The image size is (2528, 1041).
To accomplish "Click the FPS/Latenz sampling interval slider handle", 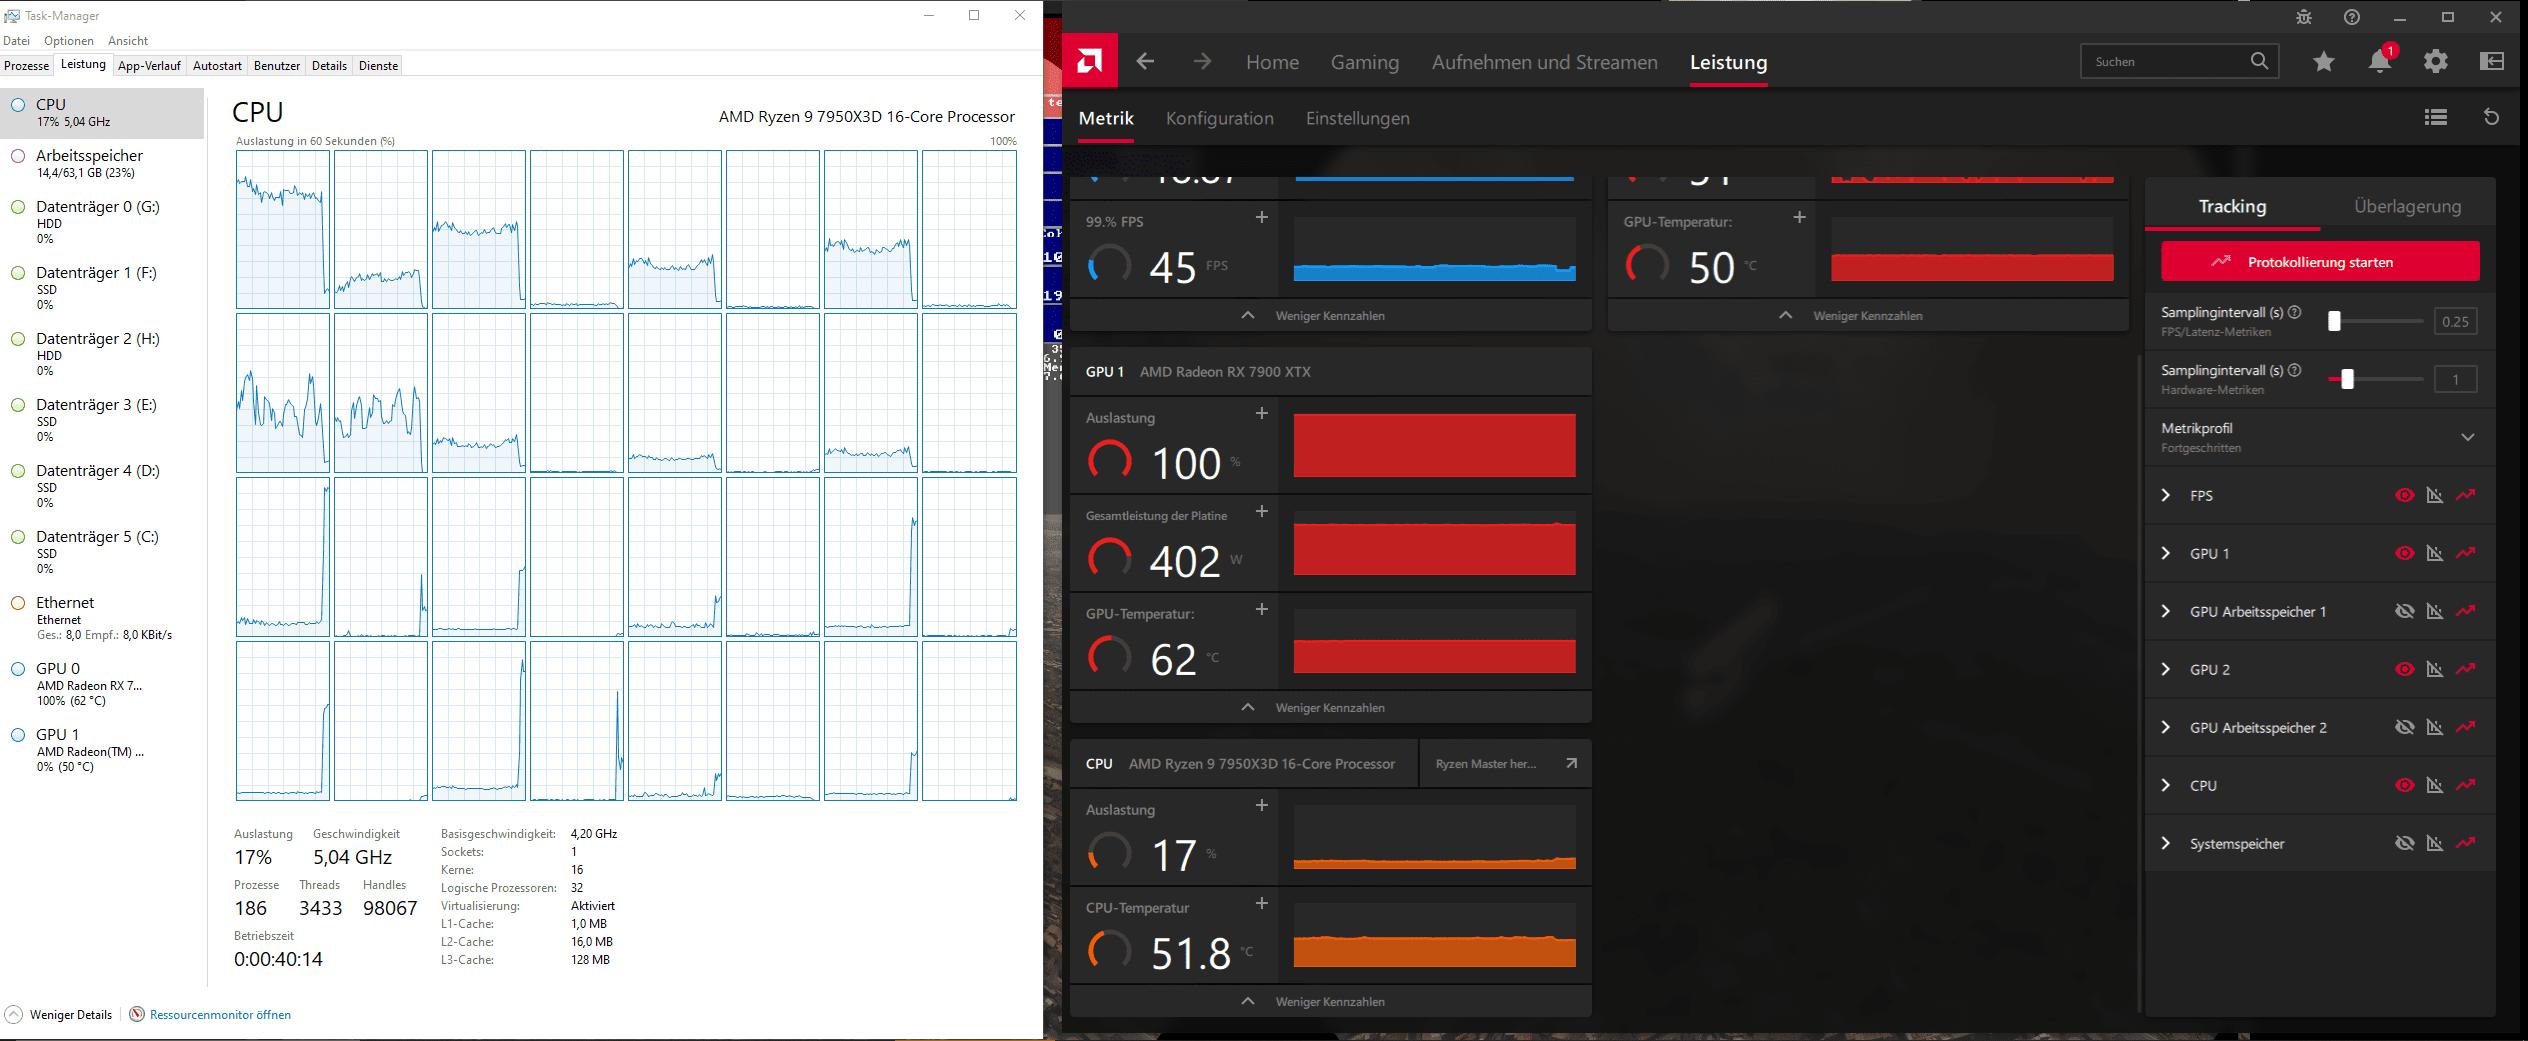I will (x=2334, y=321).
